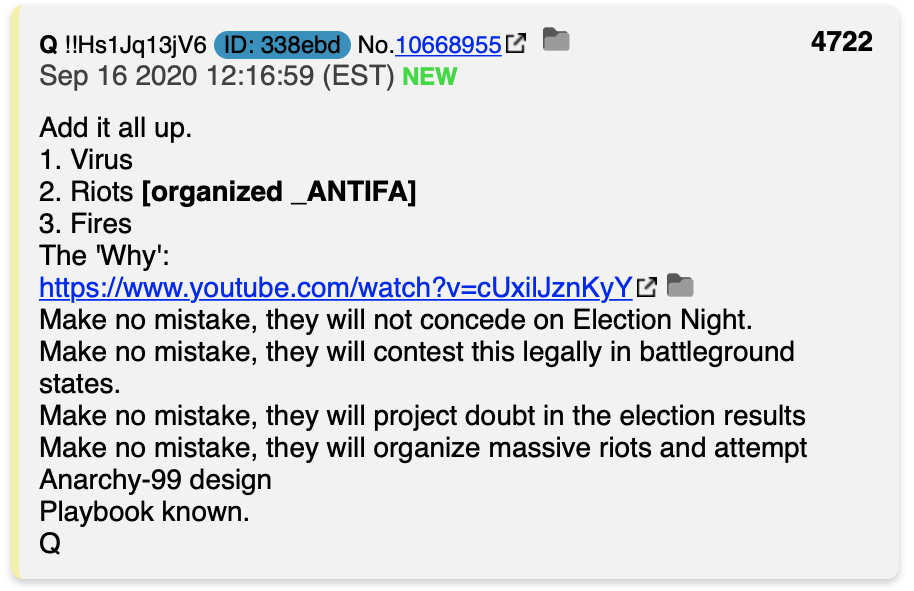
Task: Click the Q signature at post bottom
Action: pyautogui.click(x=50, y=544)
